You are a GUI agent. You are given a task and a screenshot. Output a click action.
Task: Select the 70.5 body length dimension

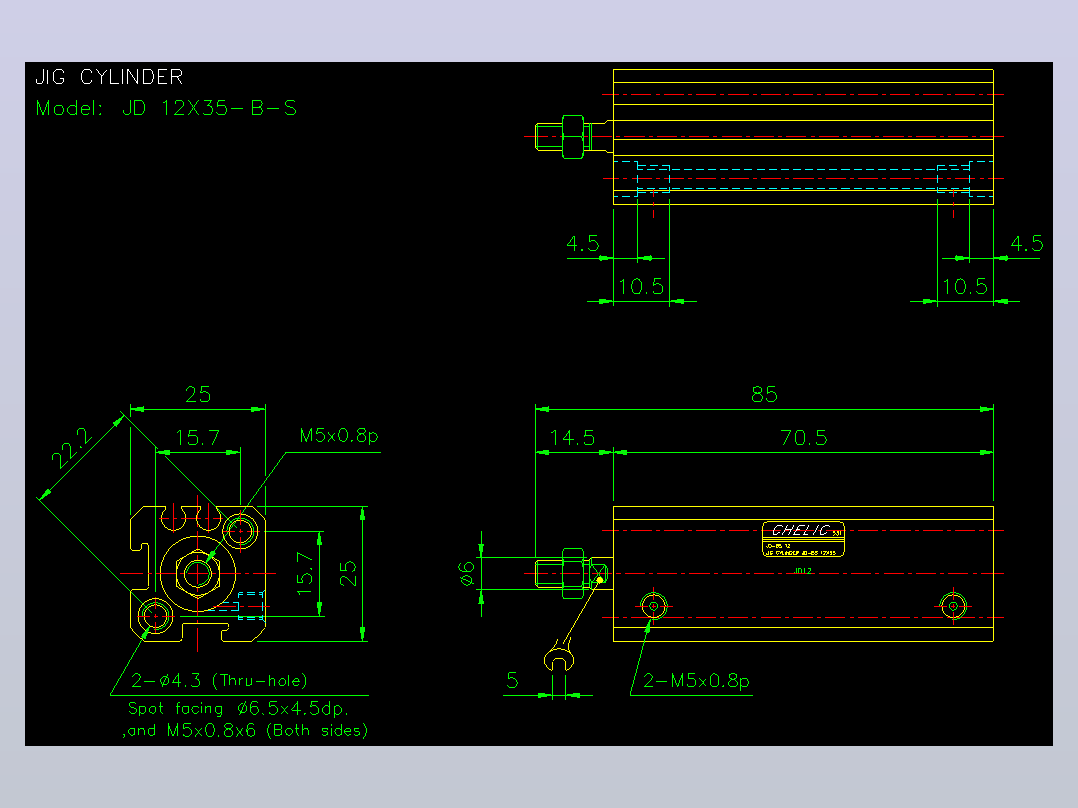804,438
